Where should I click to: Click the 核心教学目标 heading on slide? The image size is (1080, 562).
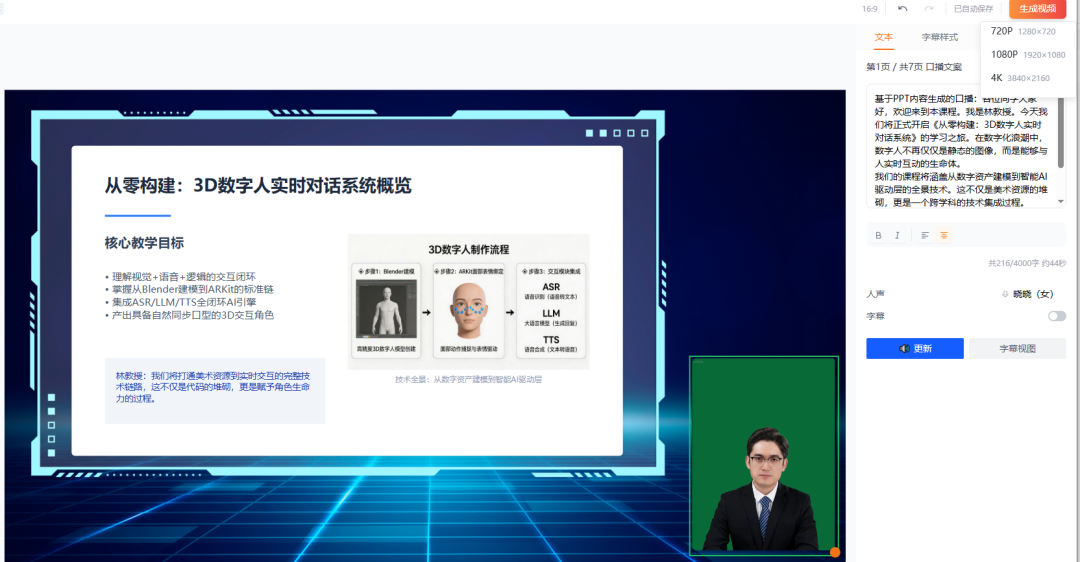(x=145, y=242)
